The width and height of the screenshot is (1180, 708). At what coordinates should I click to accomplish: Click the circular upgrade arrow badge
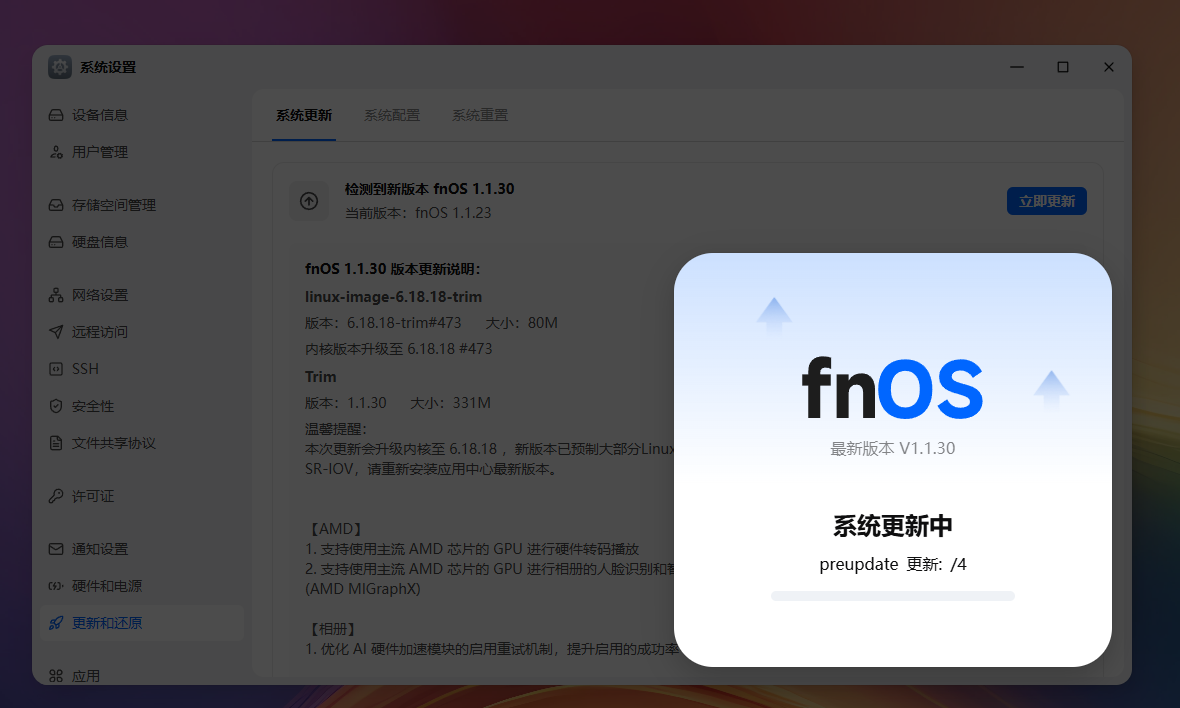coord(309,200)
